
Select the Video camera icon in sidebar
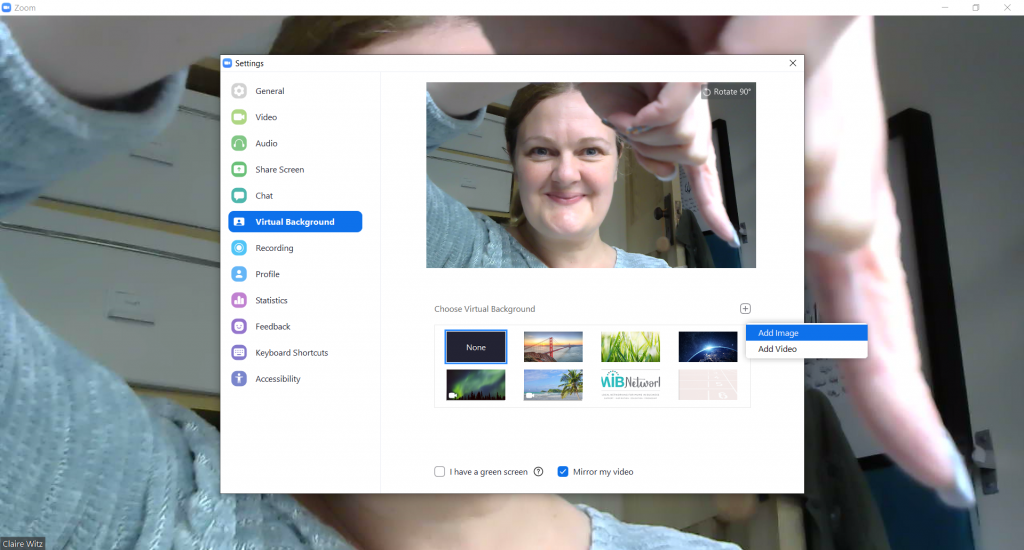(239, 117)
